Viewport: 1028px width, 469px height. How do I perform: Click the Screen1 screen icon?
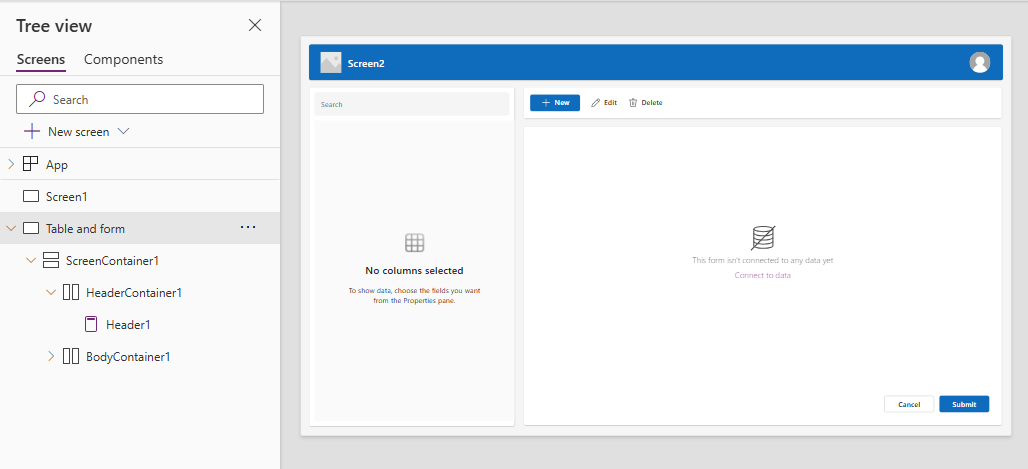coord(31,196)
